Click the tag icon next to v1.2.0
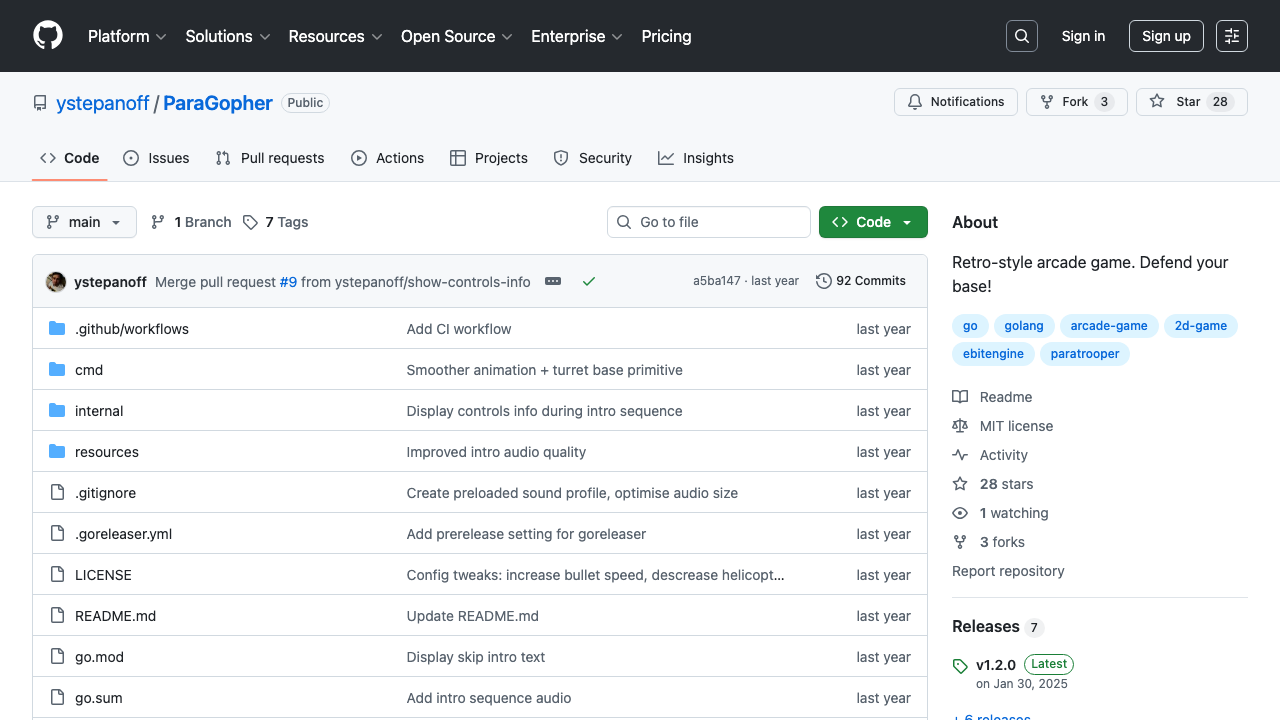Image resolution: width=1280 pixels, height=720 pixels. (x=959, y=664)
